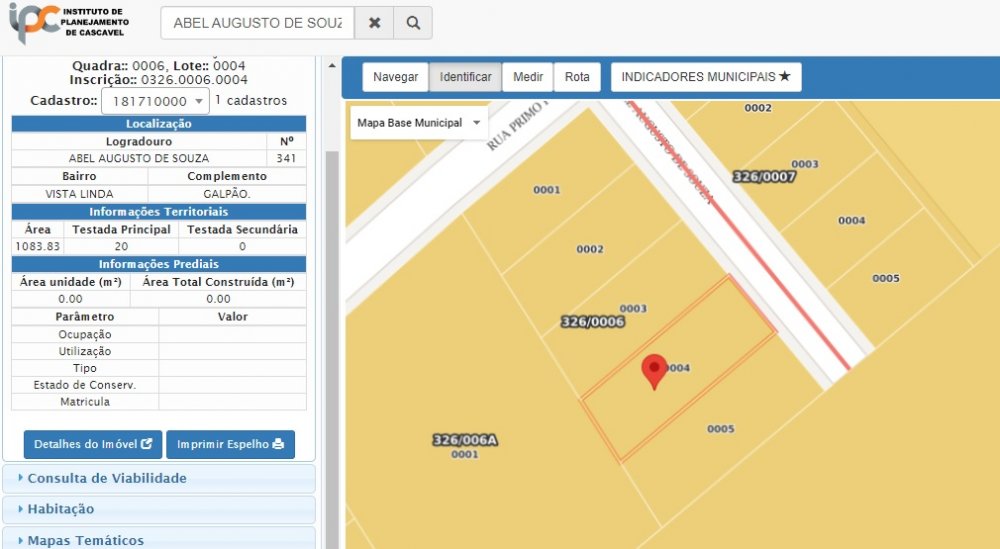Open INDICADORES MUNICIPAIS star button
Viewport: 1000px width, 549px height.
point(706,77)
